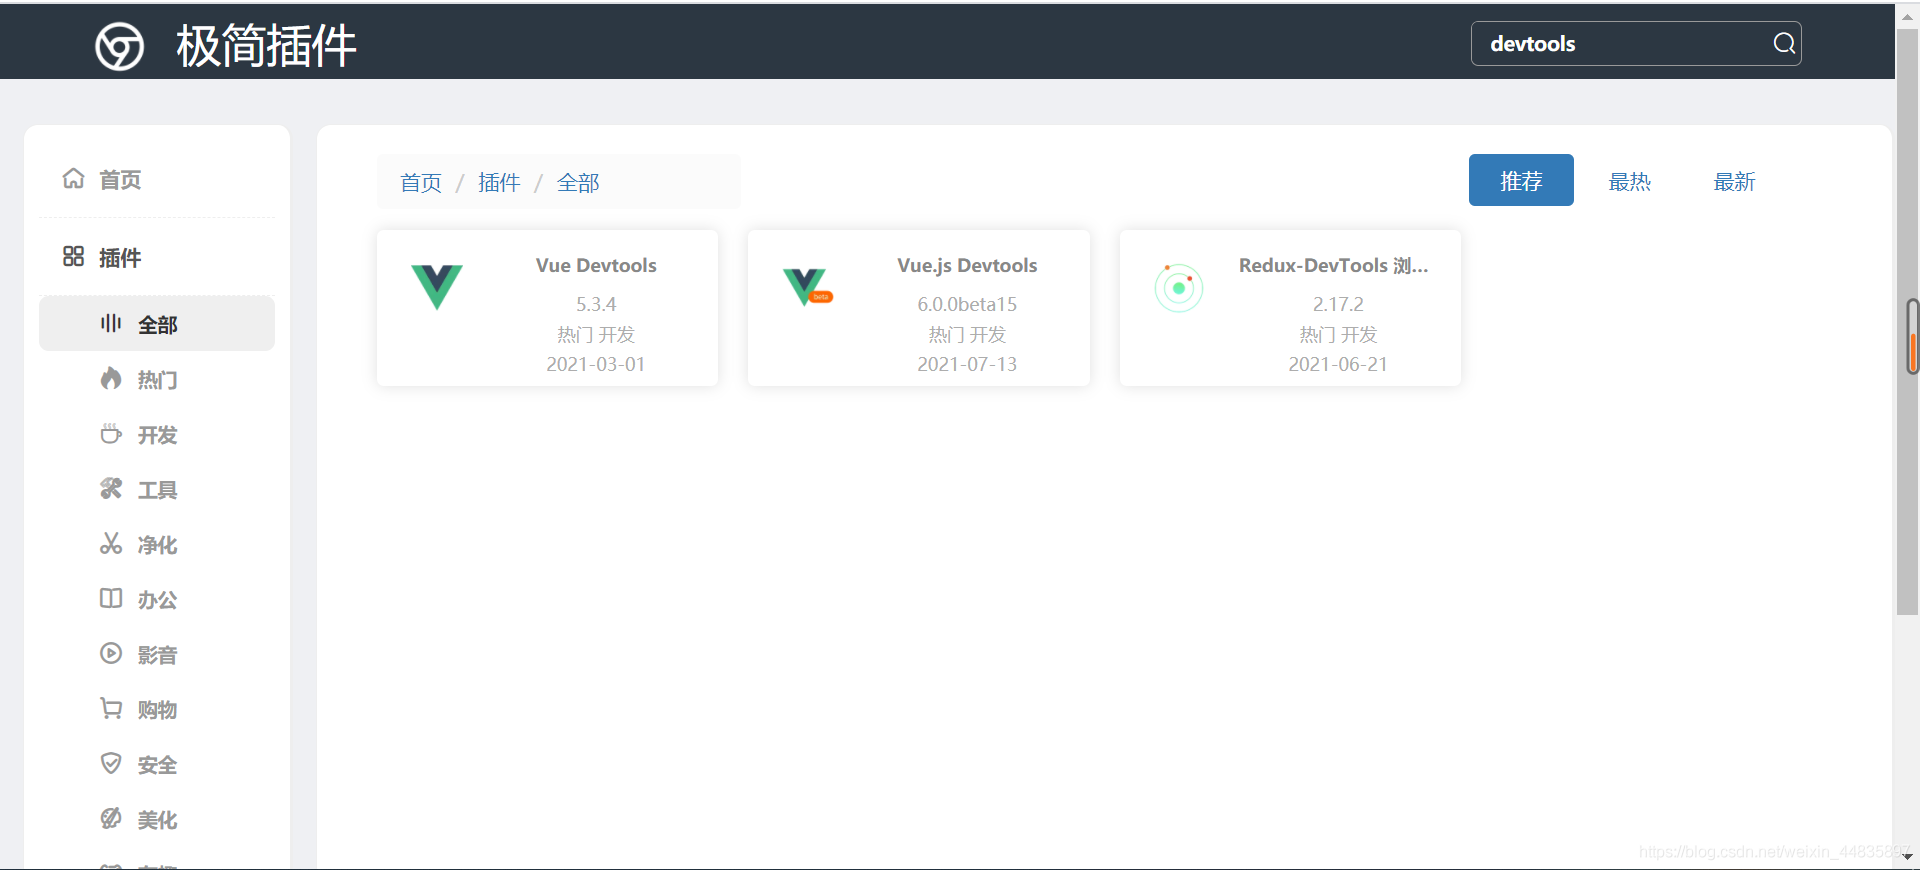Click the 插件 breadcrumb link
This screenshot has width=1920, height=870.
pos(499,183)
